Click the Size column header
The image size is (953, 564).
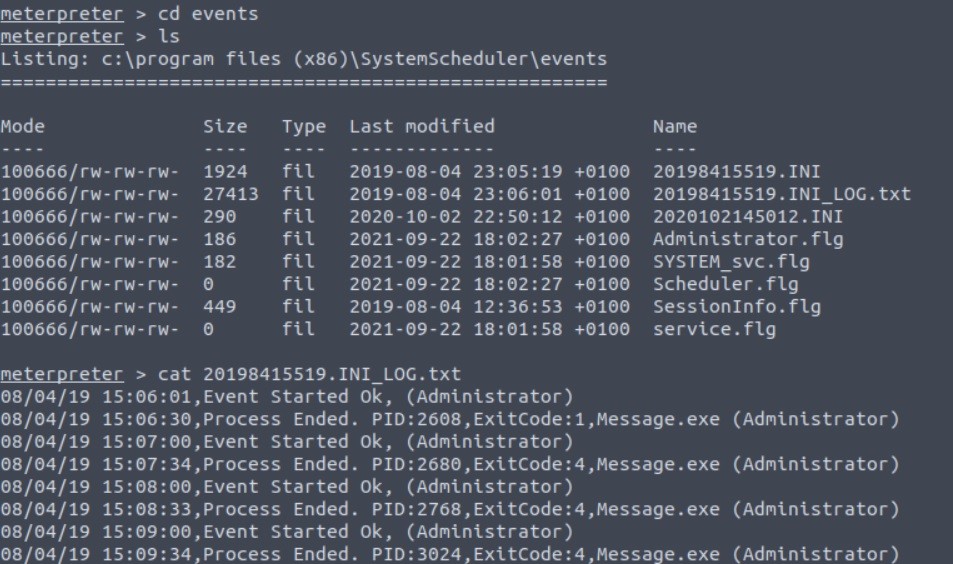[x=224, y=127]
